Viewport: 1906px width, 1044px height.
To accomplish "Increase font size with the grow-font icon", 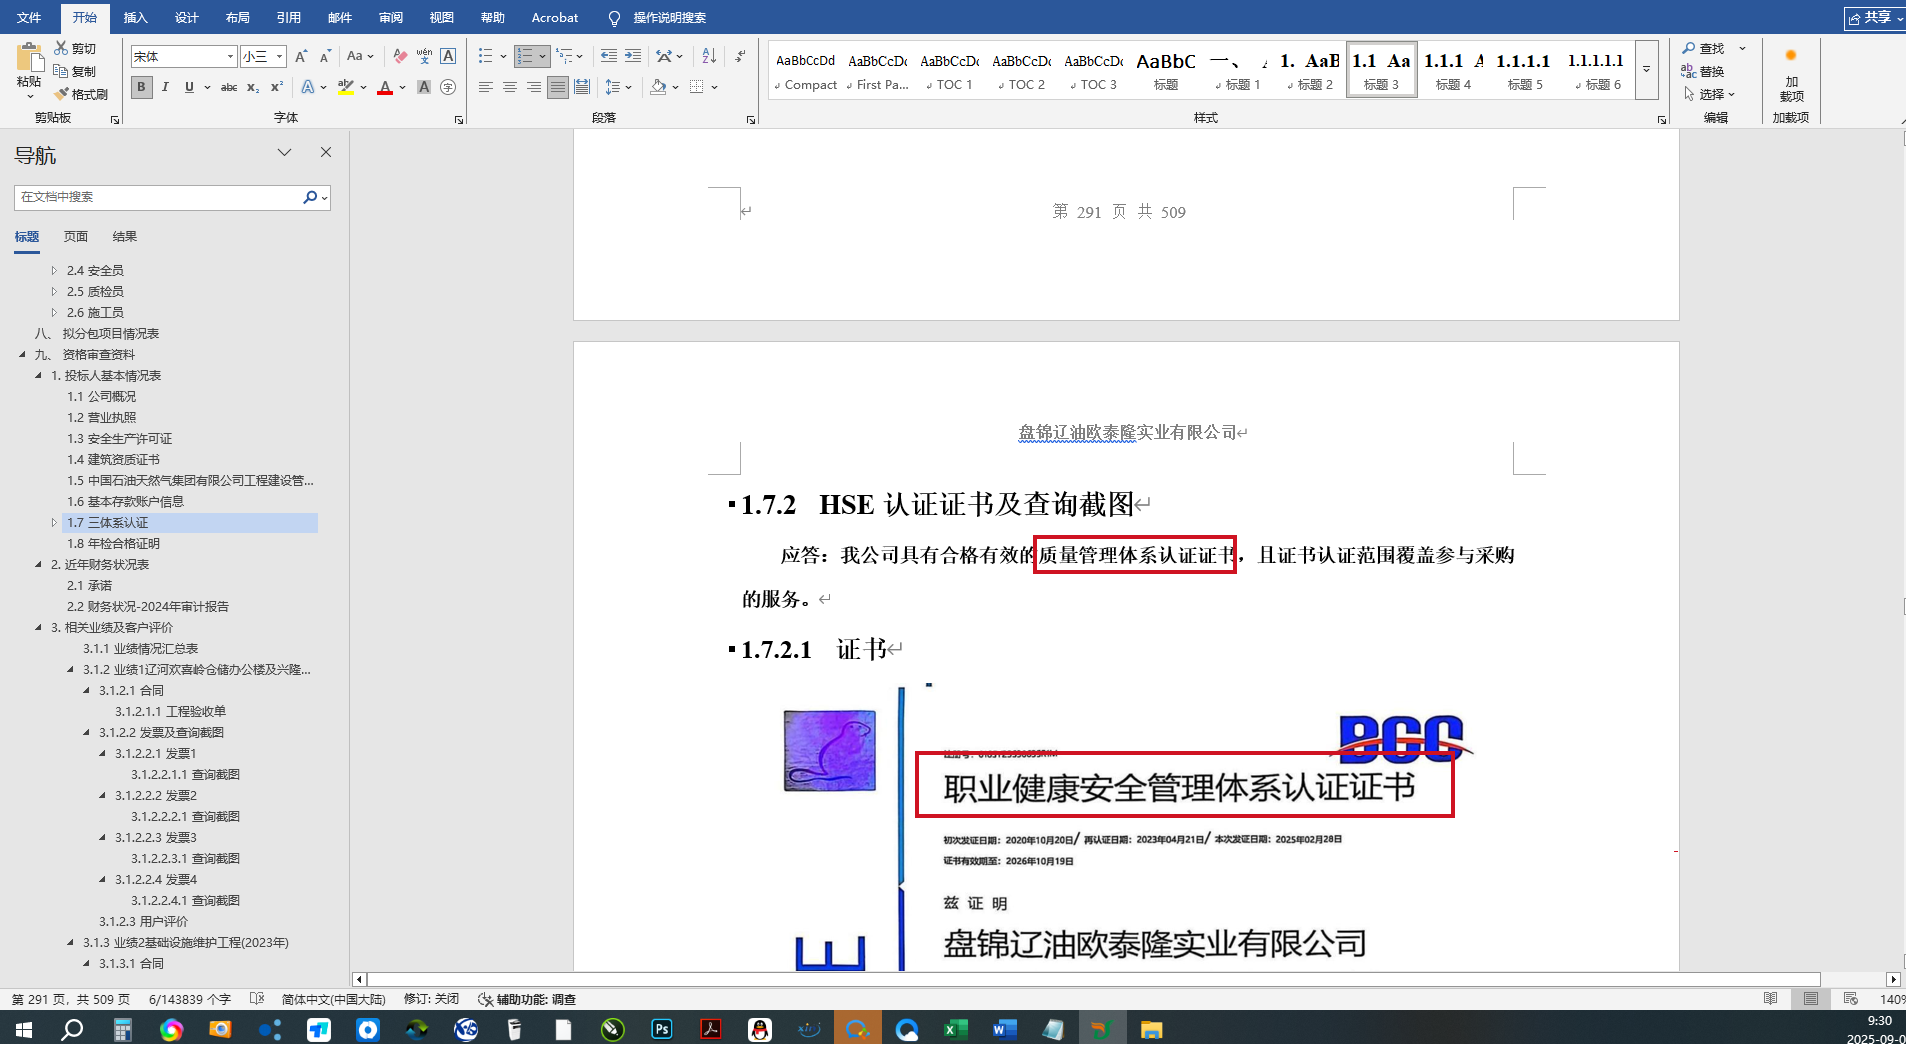I will (301, 57).
